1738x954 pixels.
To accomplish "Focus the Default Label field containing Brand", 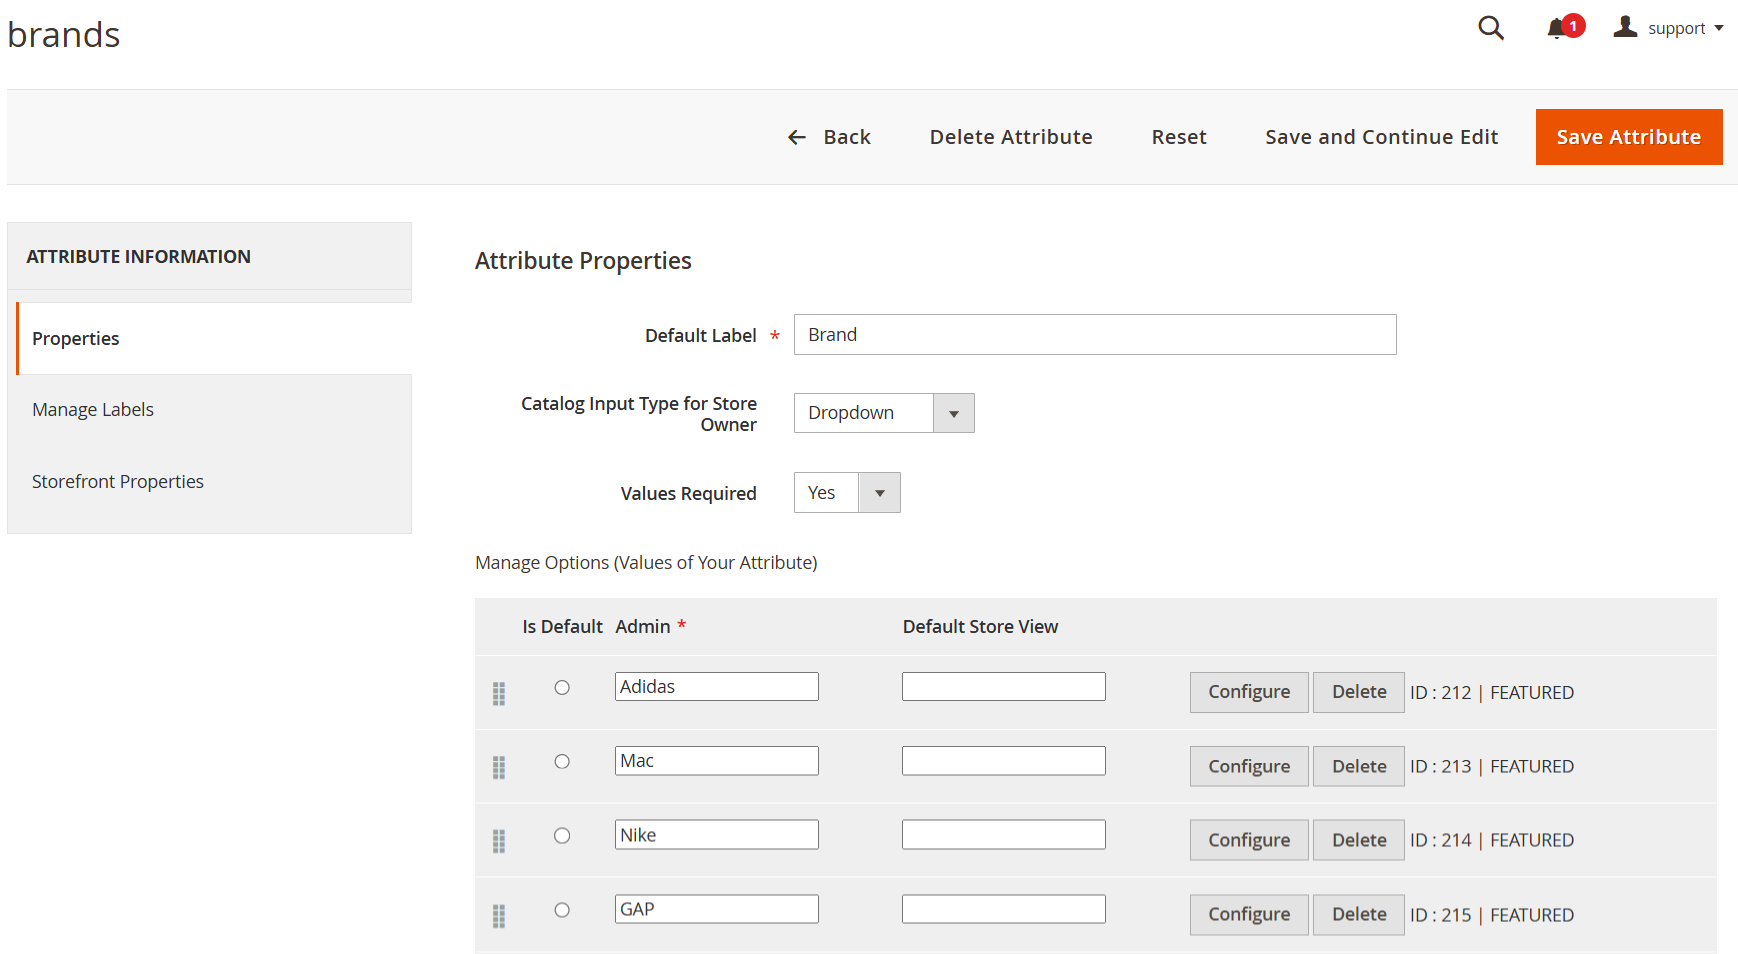I will tap(1095, 335).
